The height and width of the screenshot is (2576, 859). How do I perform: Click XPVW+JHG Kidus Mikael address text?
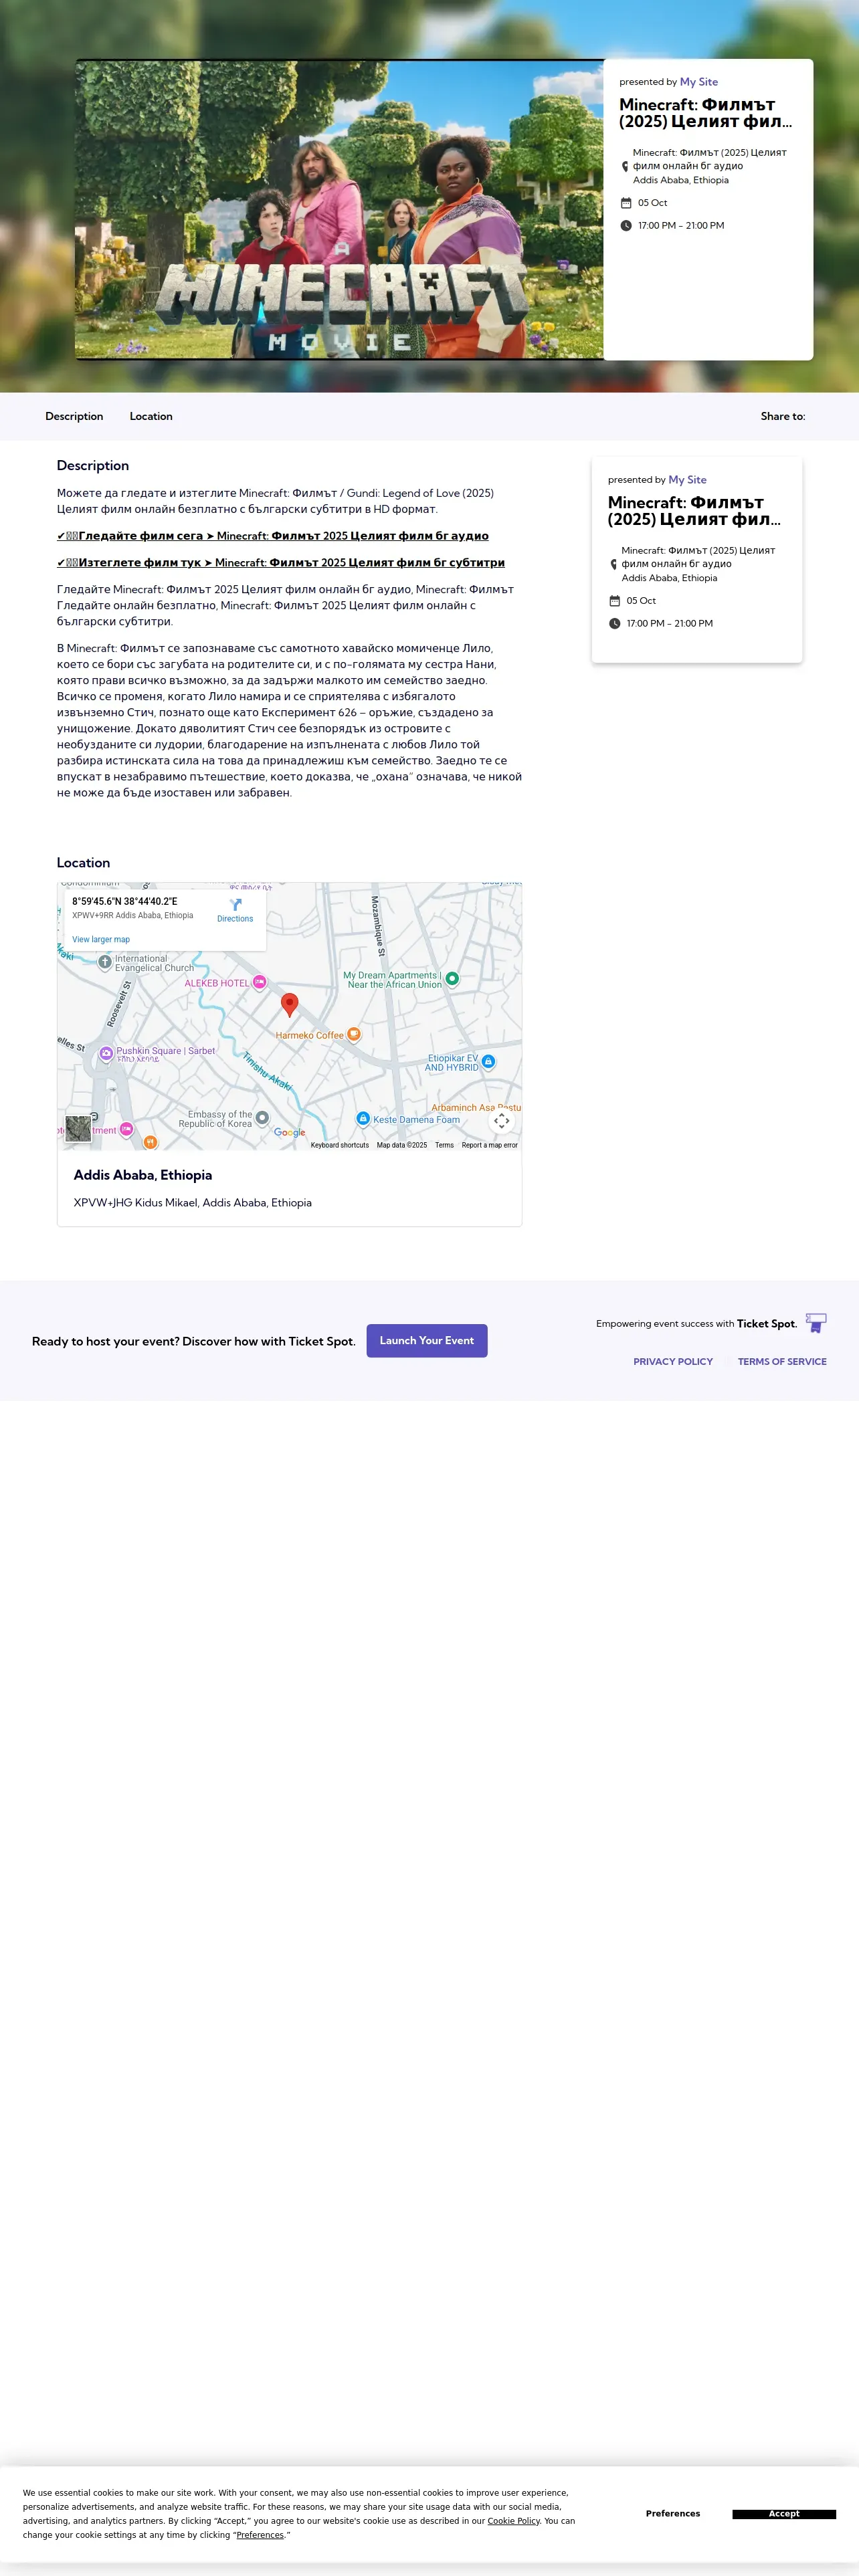(x=193, y=1203)
